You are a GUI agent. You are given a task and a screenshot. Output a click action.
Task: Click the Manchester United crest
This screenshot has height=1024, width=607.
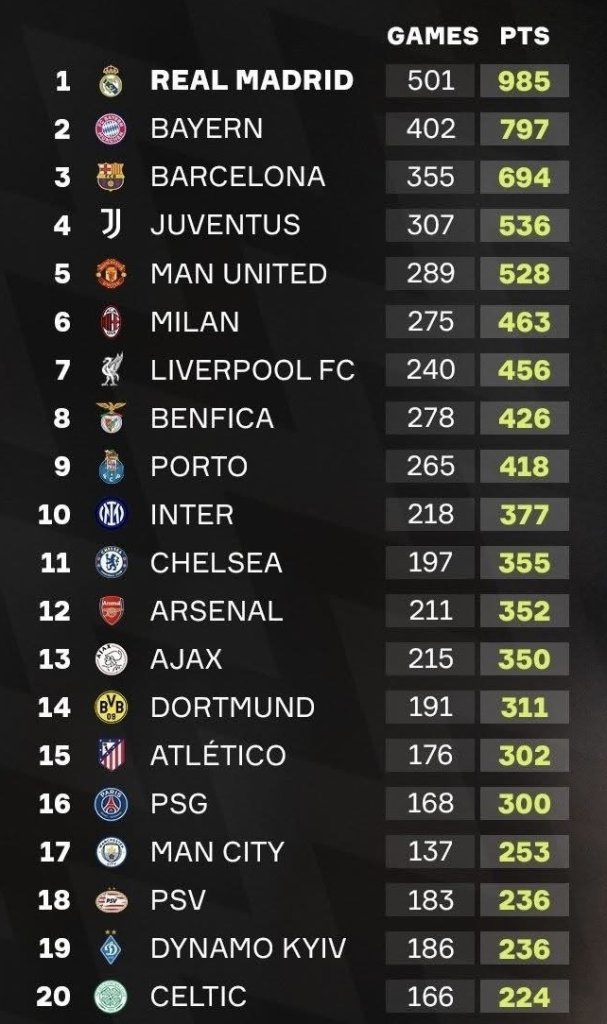click(111, 273)
